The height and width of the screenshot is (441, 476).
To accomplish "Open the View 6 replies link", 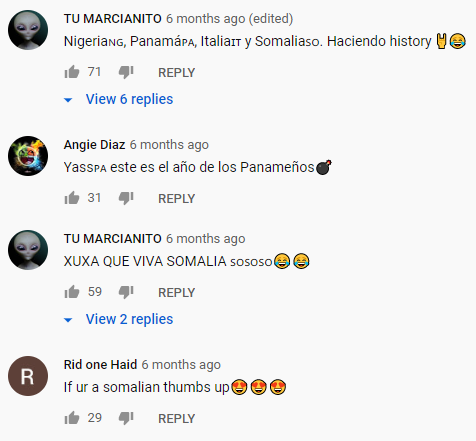I will point(129,99).
